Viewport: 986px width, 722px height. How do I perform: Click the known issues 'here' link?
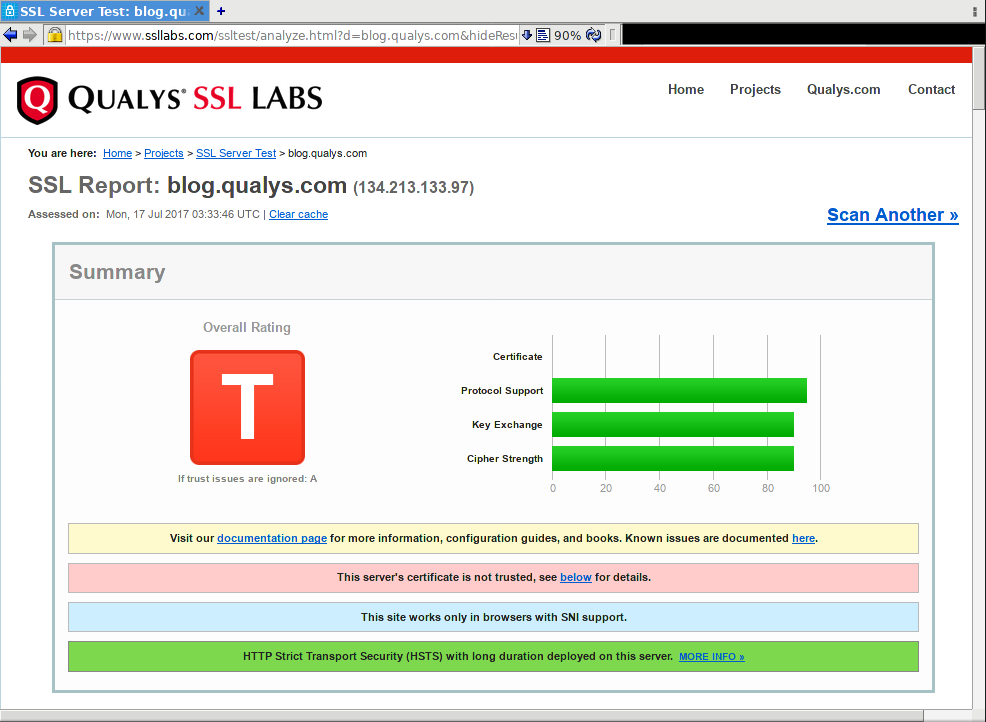click(803, 538)
